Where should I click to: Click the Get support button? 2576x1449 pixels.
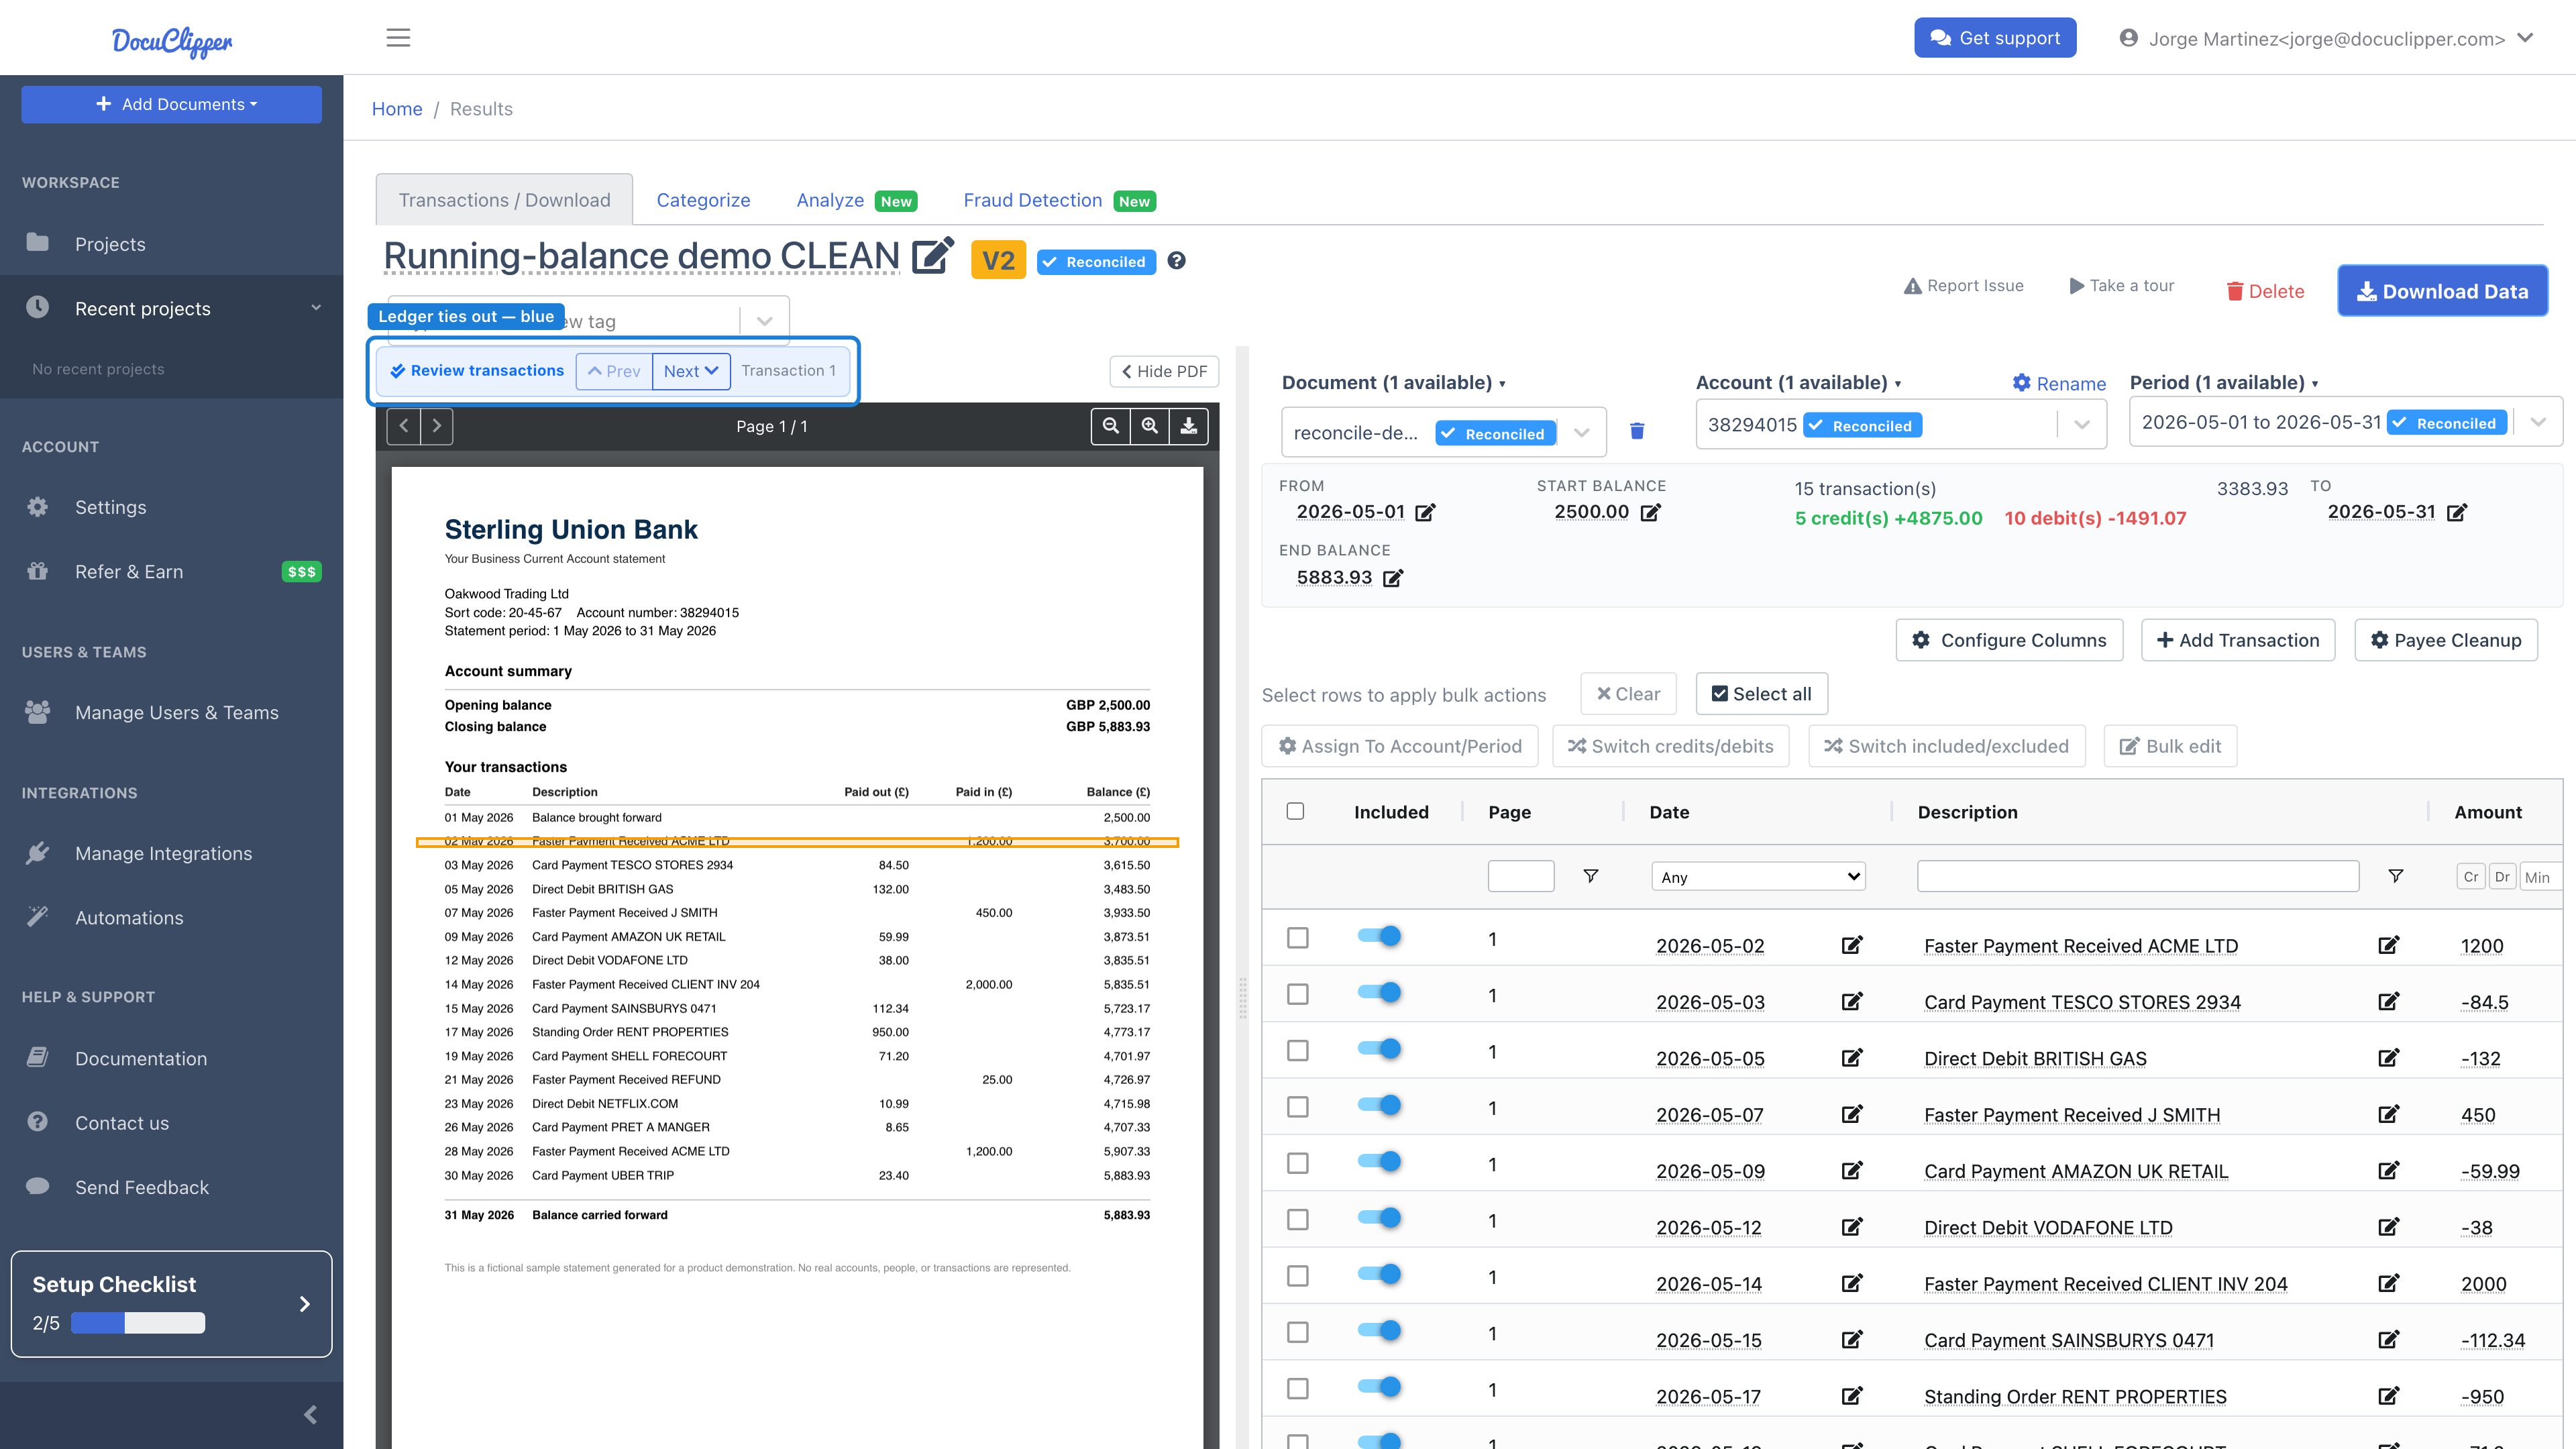pyautogui.click(x=1995, y=38)
